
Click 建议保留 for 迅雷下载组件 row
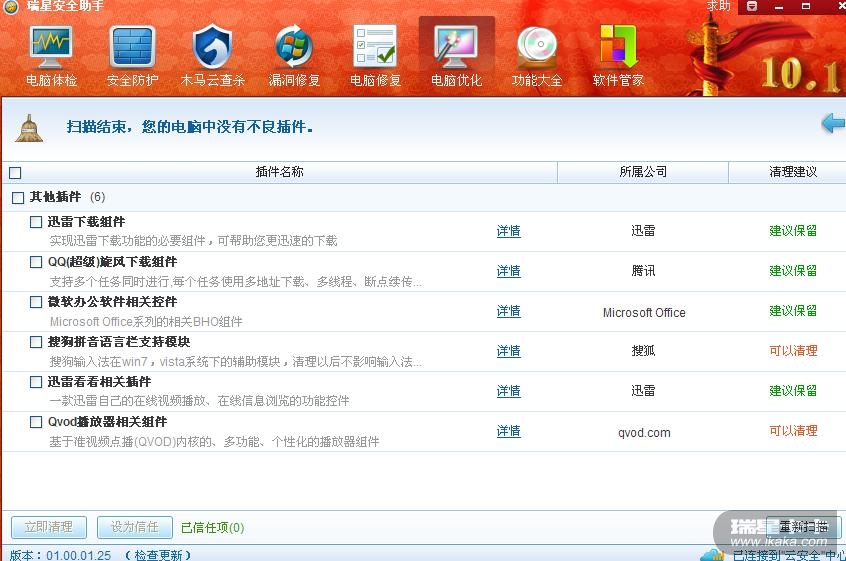point(793,231)
